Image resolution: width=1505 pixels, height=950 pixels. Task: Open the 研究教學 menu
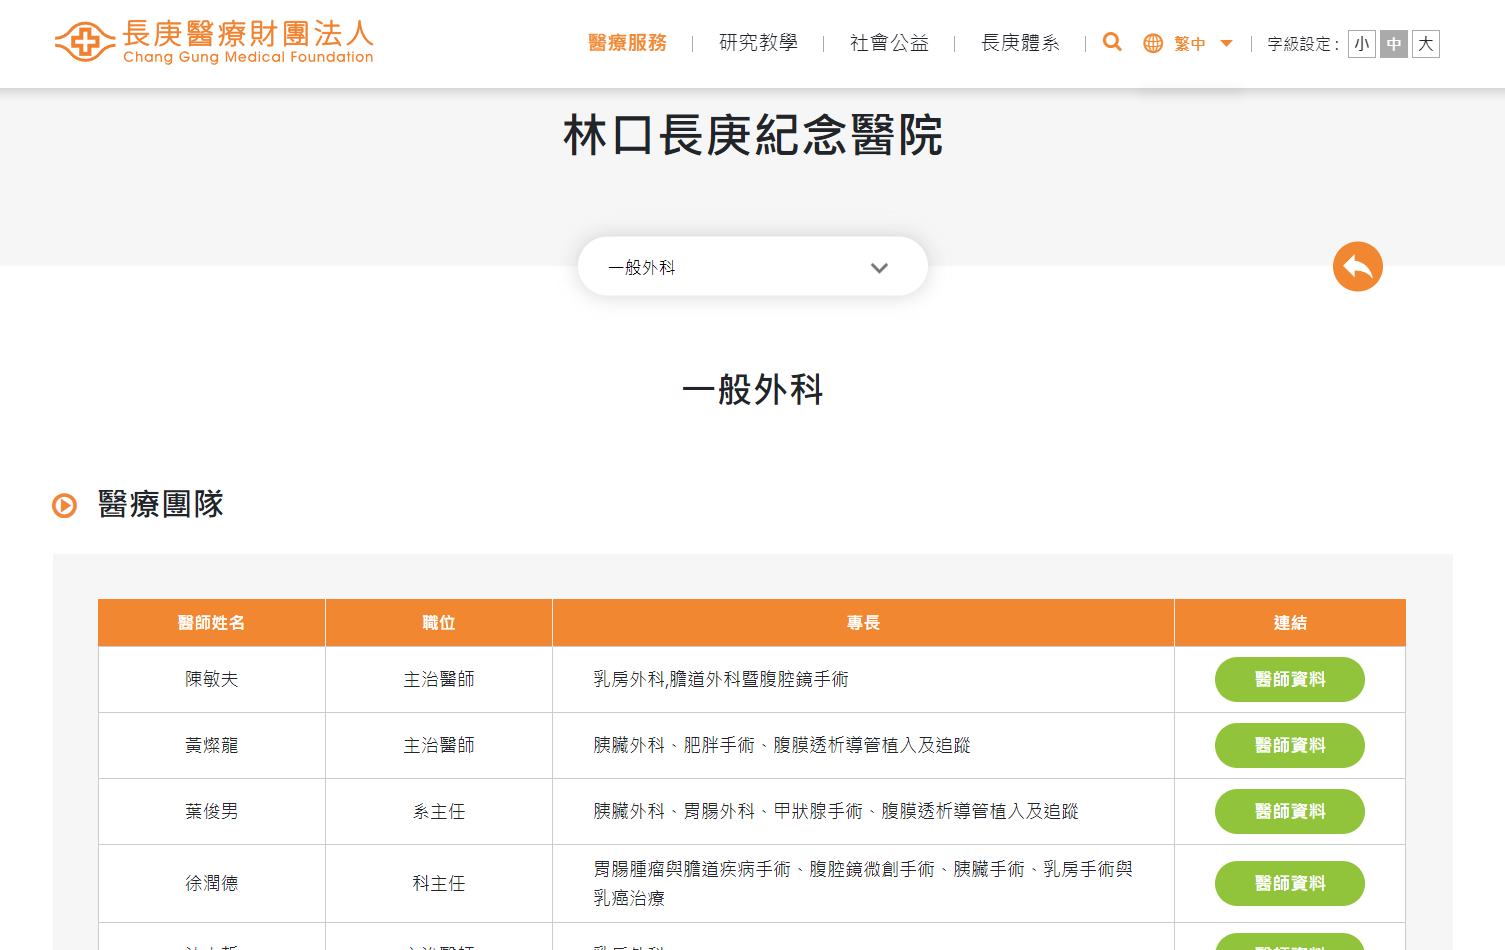758,43
